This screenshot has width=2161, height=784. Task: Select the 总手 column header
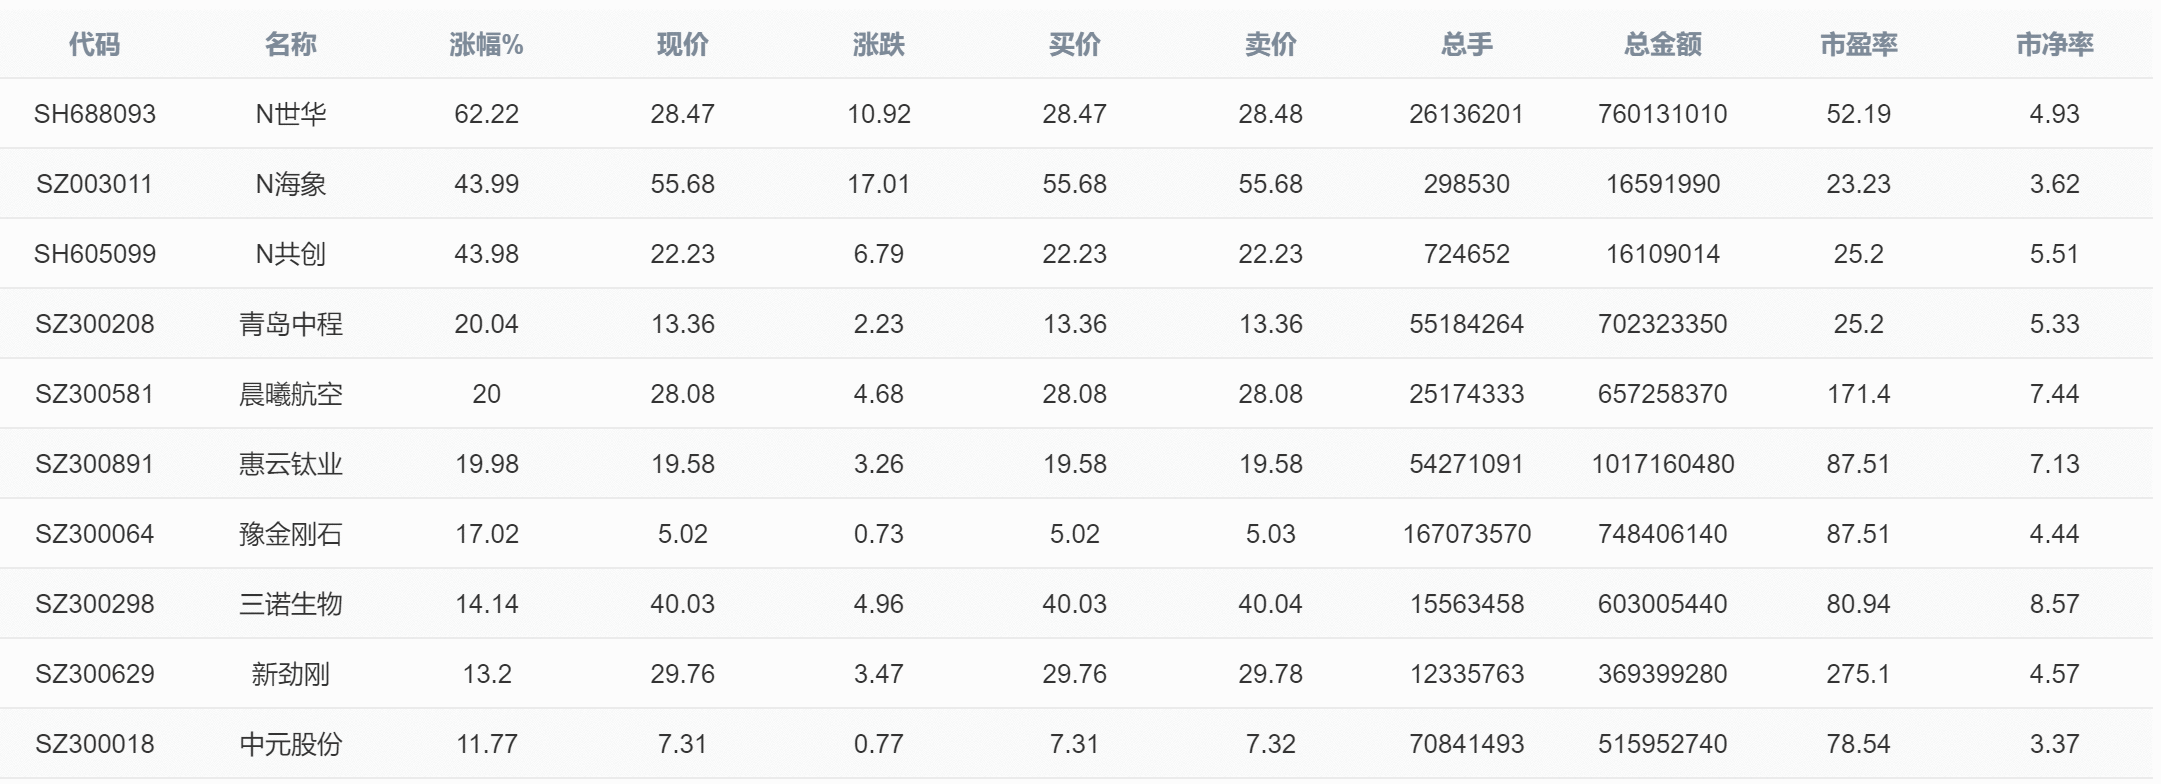click(1466, 45)
